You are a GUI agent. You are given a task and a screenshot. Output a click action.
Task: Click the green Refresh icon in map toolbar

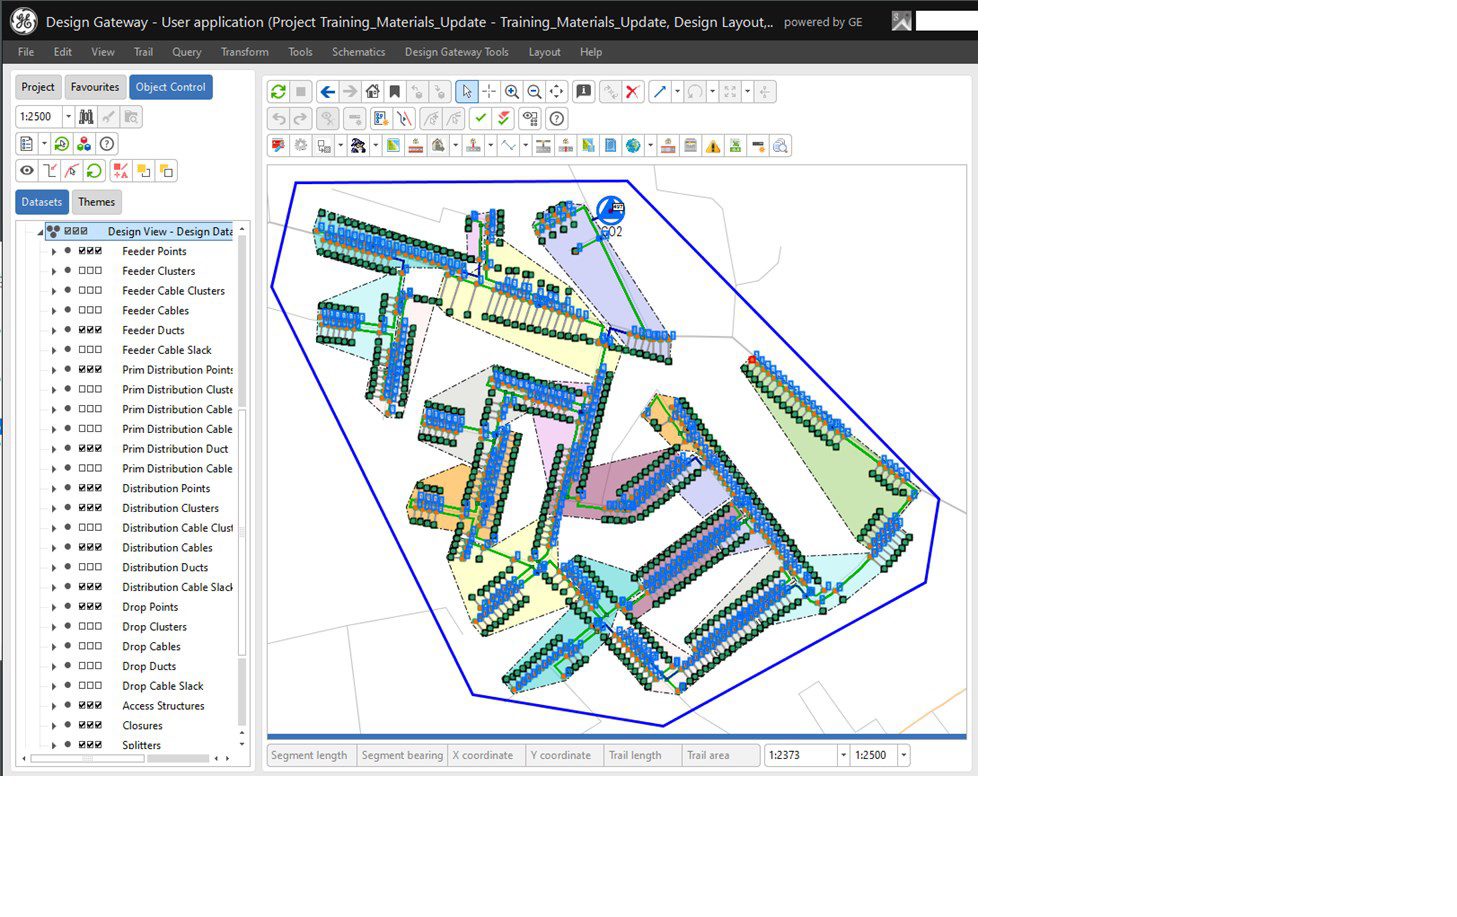coord(278,92)
